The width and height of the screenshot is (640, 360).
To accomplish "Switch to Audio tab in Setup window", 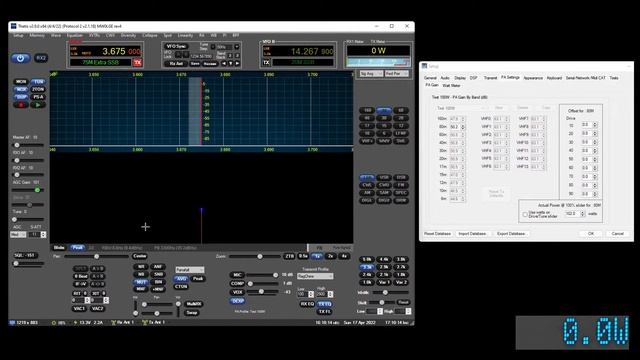I will (445, 78).
